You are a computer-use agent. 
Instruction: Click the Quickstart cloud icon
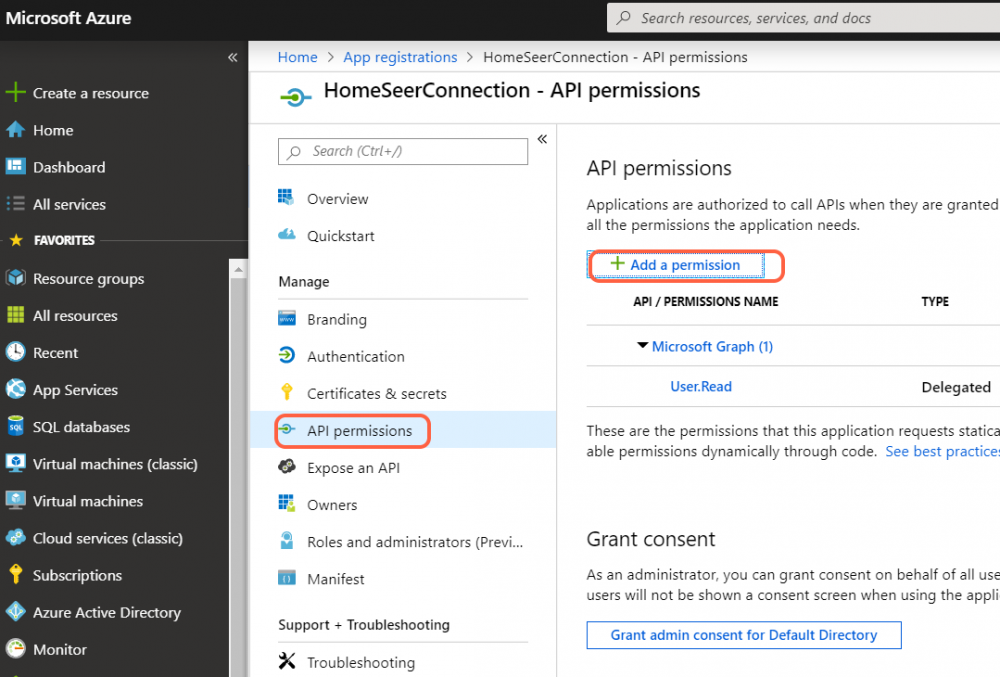point(287,235)
